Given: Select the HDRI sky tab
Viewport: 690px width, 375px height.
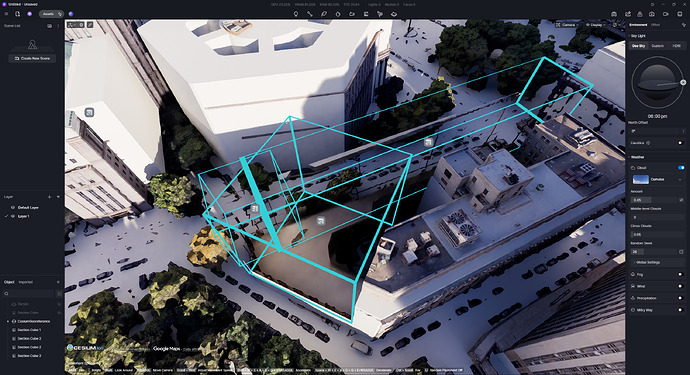Looking at the screenshot, I should click(676, 46).
